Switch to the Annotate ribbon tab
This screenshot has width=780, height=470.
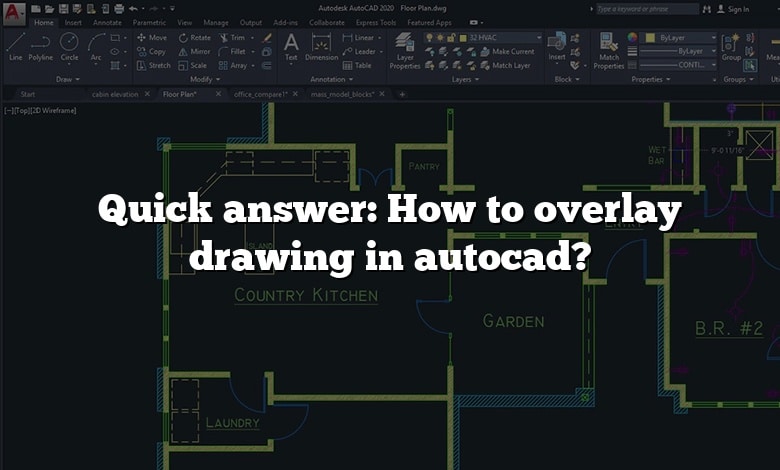(107, 23)
